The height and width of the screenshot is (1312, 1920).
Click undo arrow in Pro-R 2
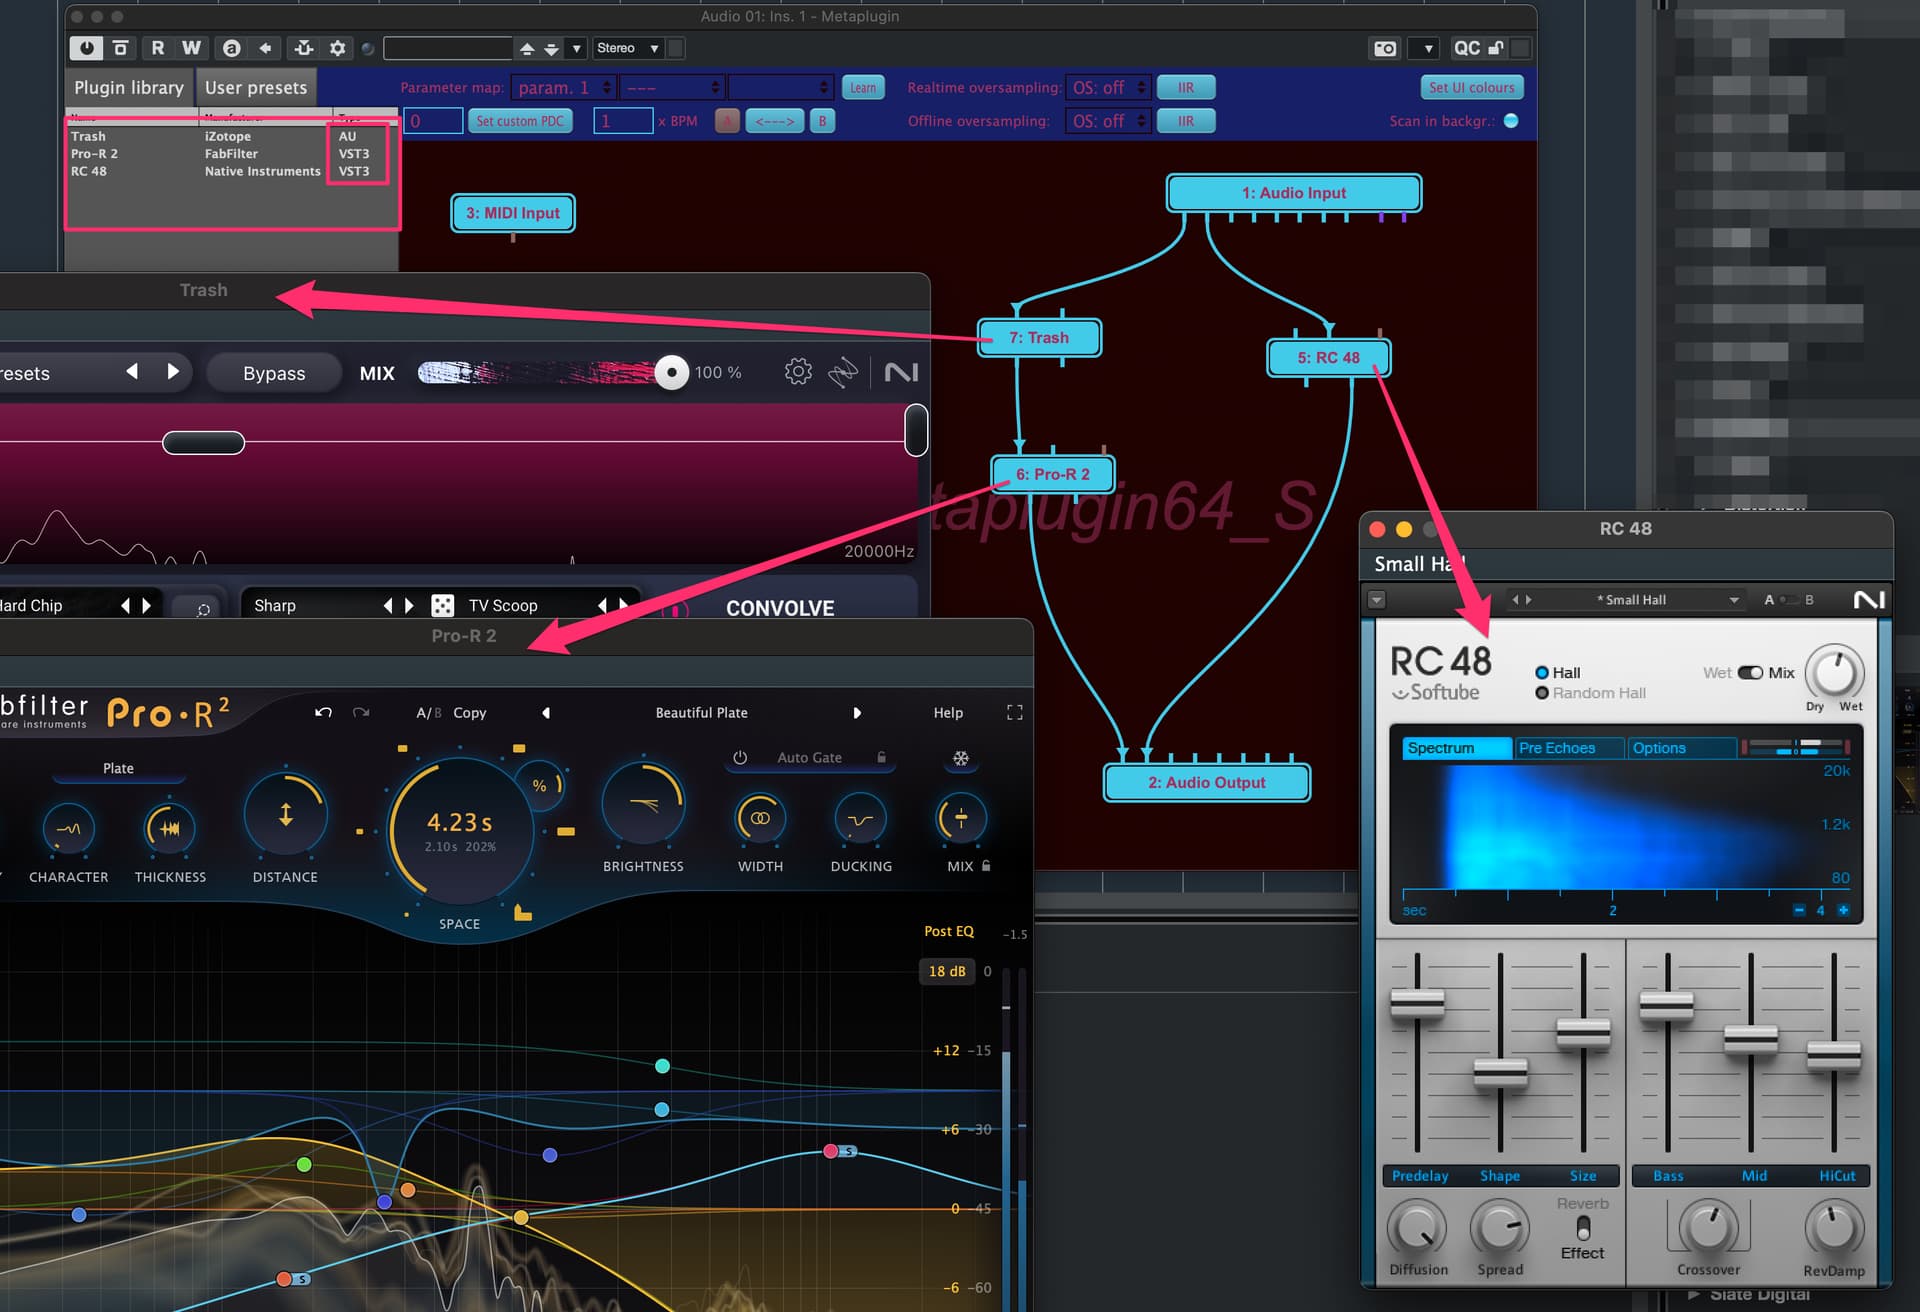[323, 712]
